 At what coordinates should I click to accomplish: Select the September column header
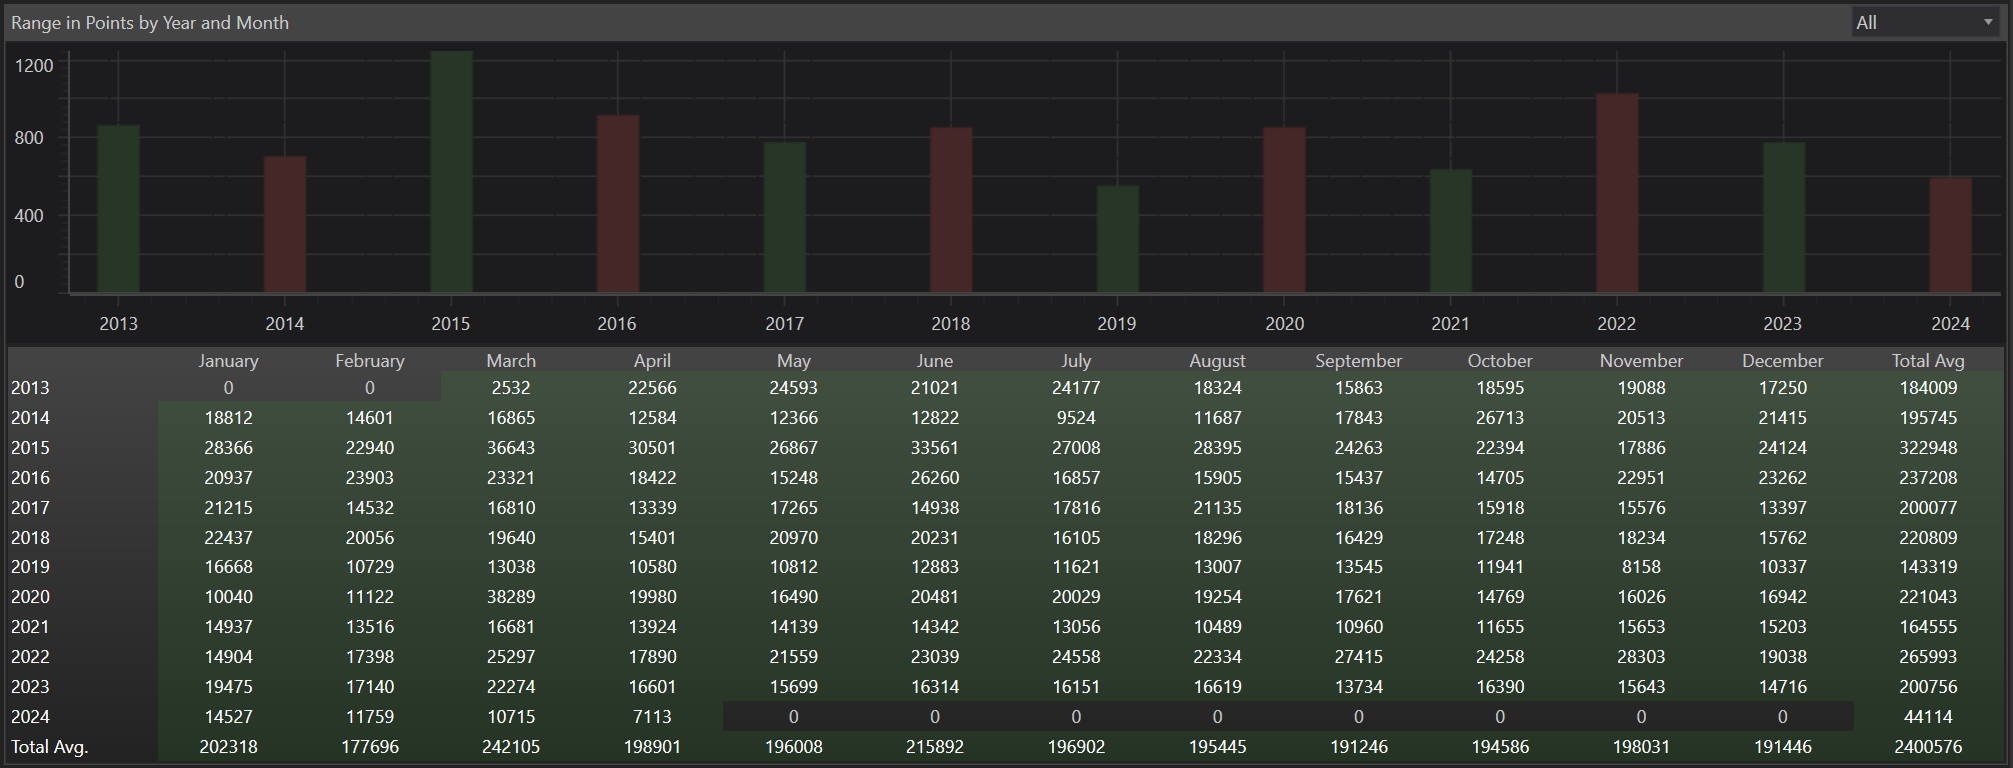pyautogui.click(x=1358, y=361)
